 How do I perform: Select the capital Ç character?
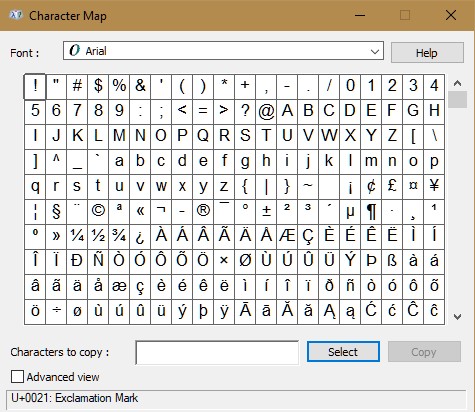point(308,237)
